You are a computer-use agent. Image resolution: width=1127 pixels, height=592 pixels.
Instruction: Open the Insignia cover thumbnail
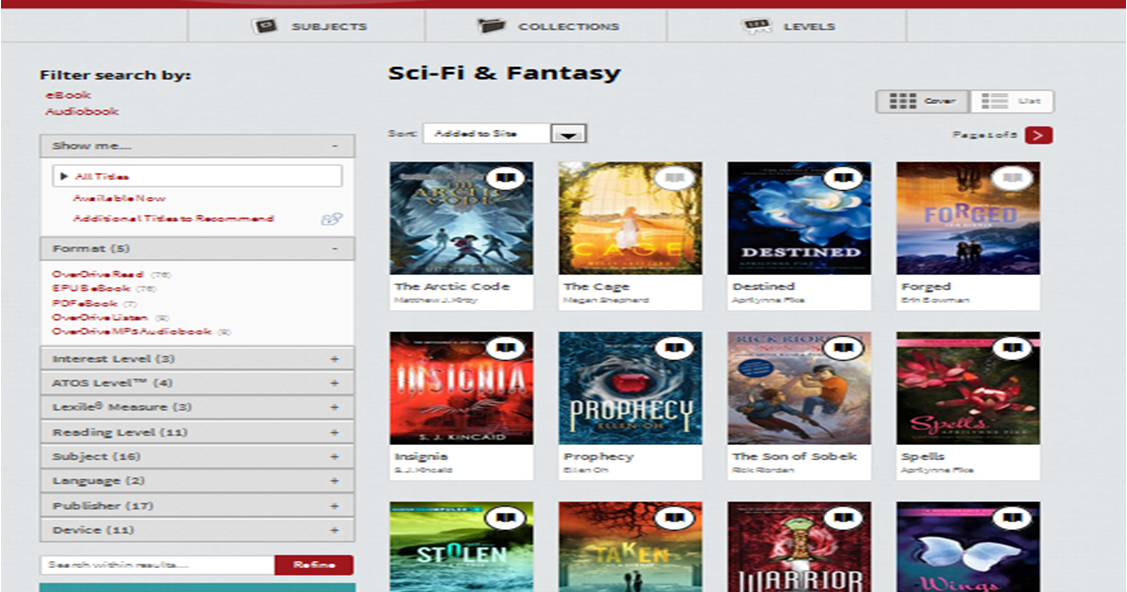coord(461,388)
